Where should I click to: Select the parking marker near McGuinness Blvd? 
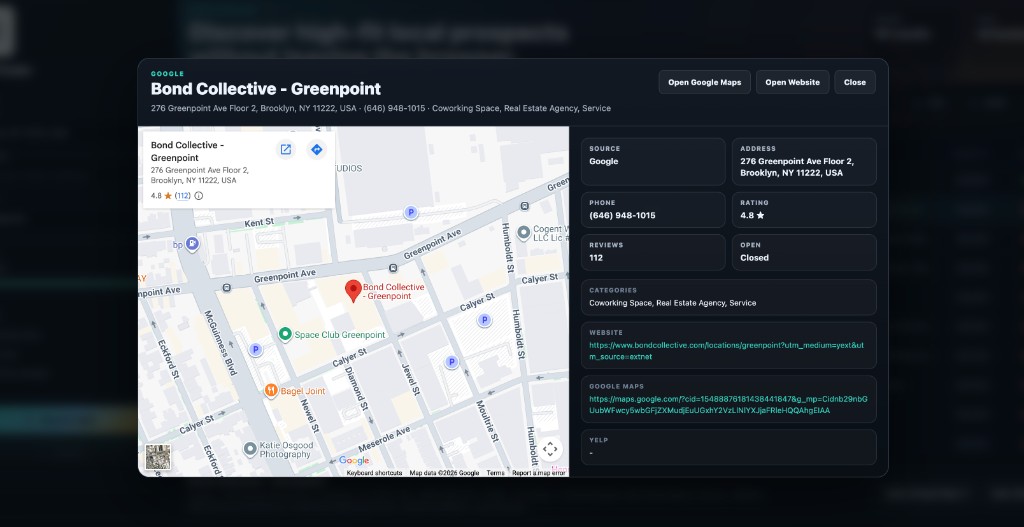click(x=256, y=350)
